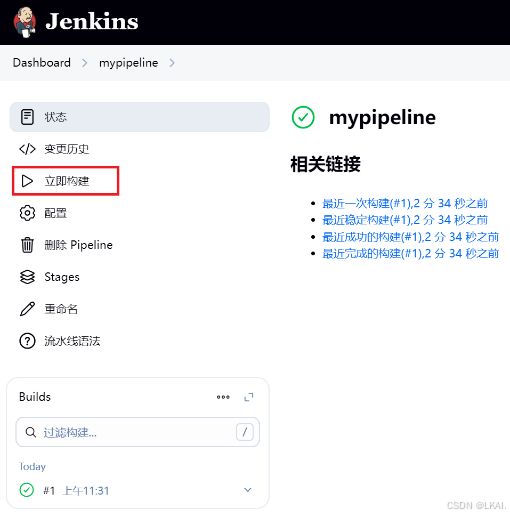Select 重命名 sidebar entry
510x517 pixels.
tap(61, 309)
